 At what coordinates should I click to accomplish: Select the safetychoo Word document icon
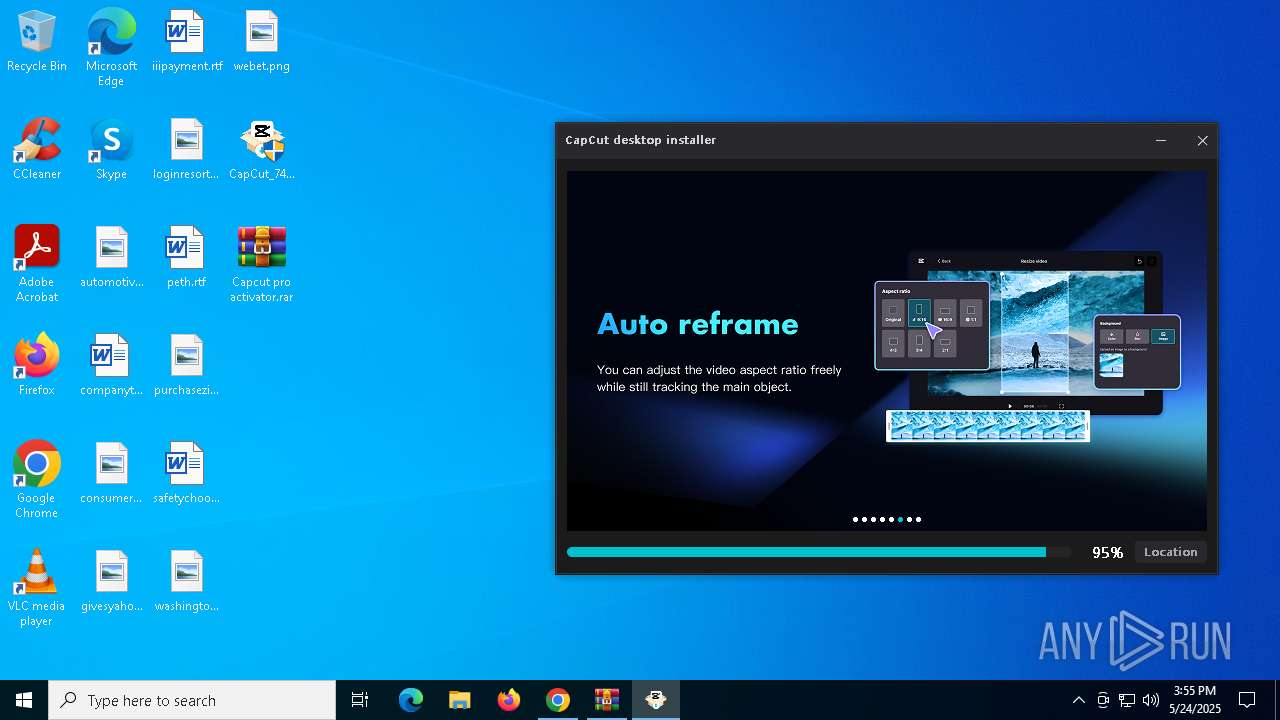point(187,474)
